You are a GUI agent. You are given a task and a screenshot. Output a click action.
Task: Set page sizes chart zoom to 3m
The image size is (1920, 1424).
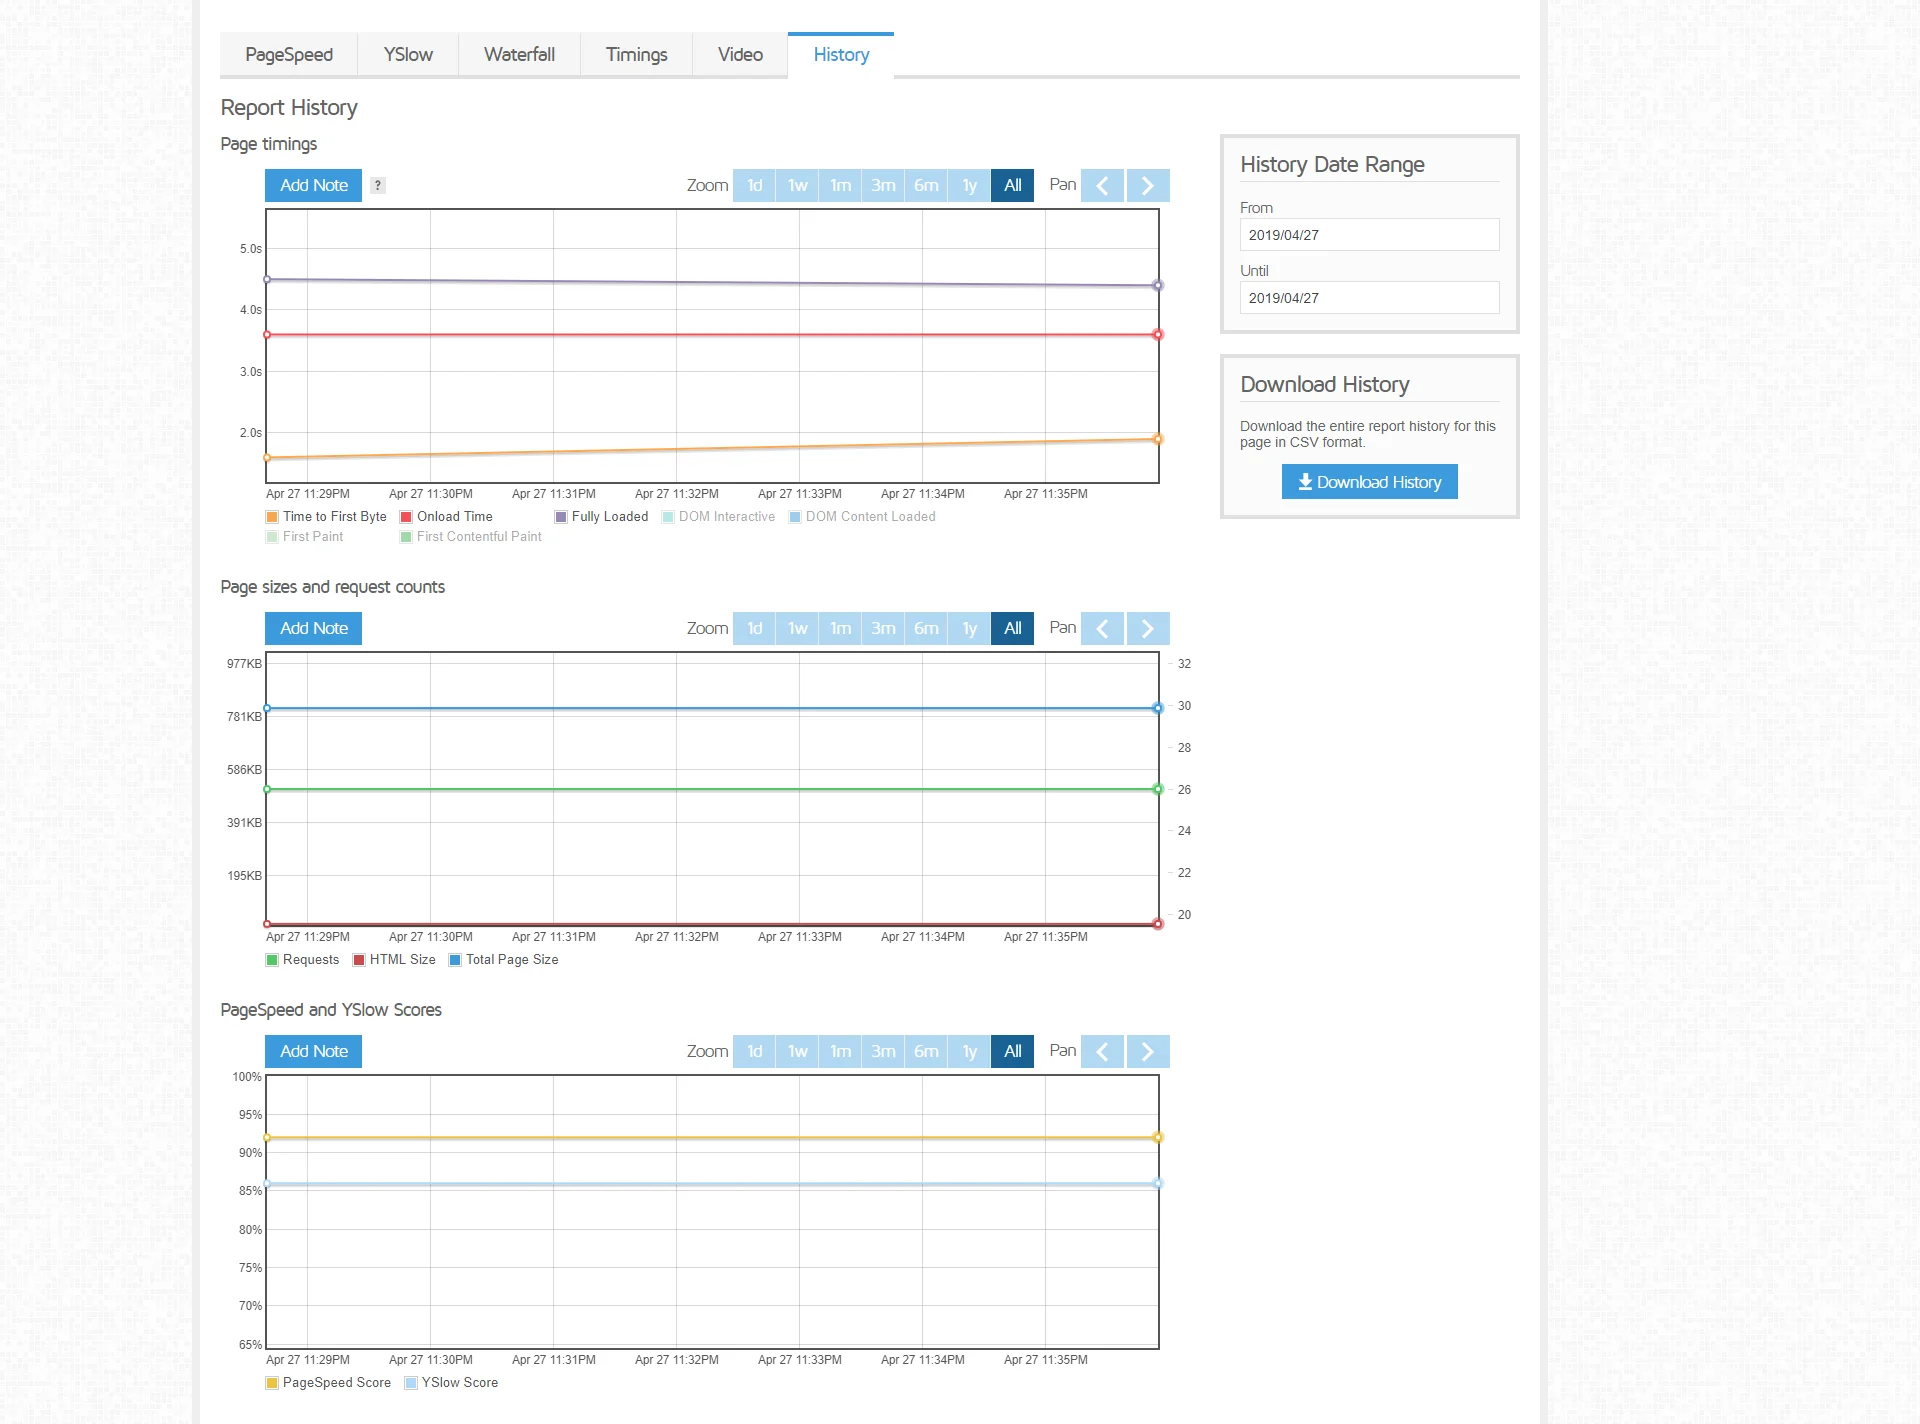(883, 628)
